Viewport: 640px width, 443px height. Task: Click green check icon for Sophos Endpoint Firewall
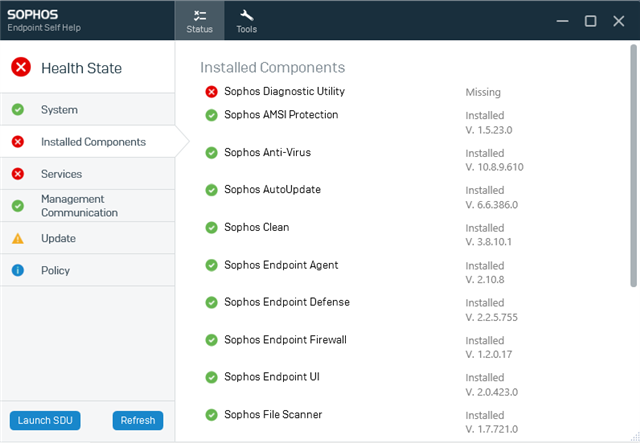211,340
